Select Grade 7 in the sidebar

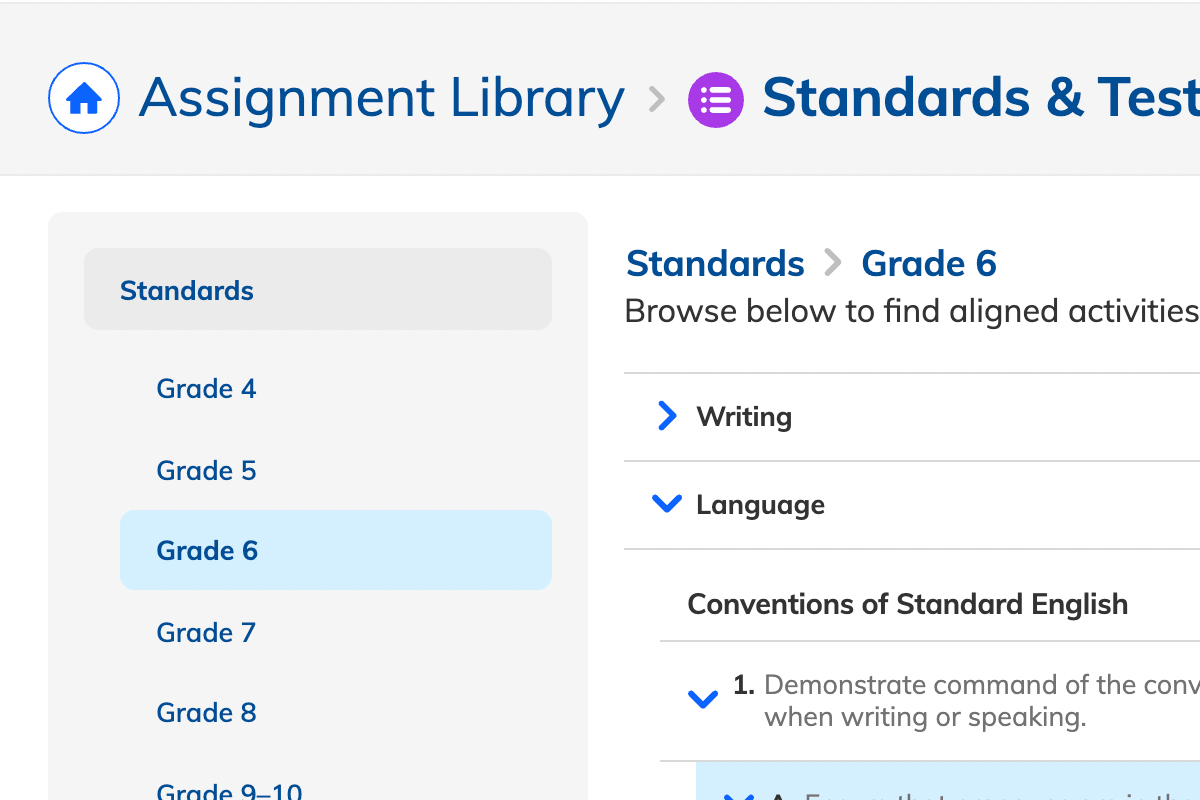206,632
